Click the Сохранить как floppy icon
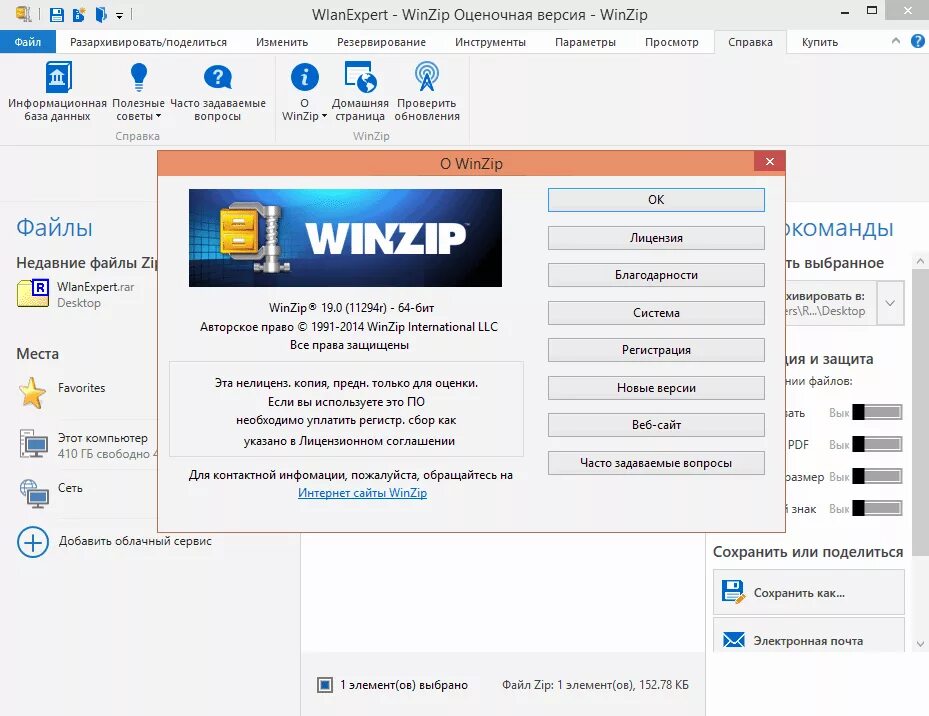The image size is (929, 716). pos(733,592)
